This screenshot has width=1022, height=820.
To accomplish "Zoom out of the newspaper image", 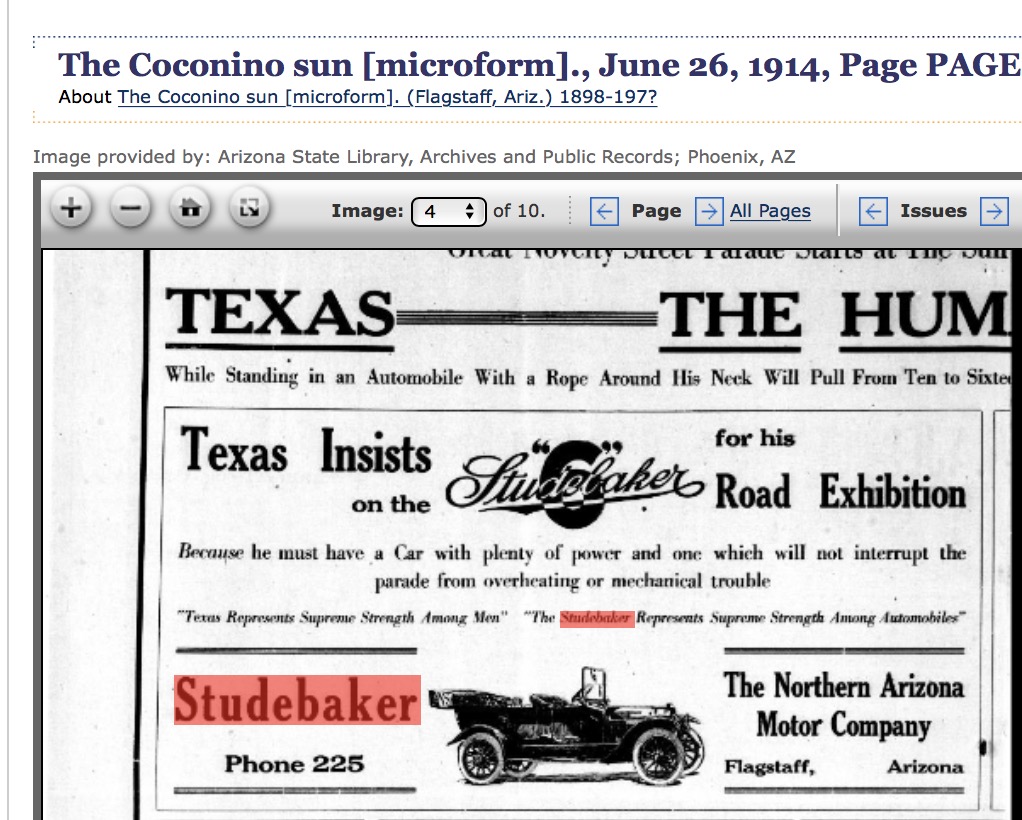I will pyautogui.click(x=131, y=209).
